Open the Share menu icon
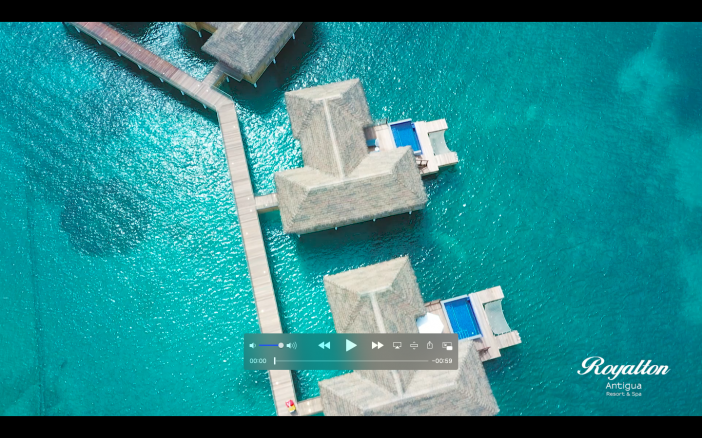Image resolution: width=702 pixels, height=438 pixels. 430,345
